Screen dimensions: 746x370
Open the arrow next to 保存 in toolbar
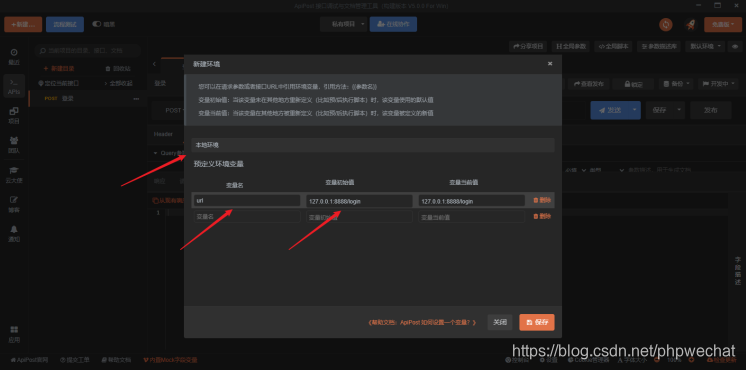(678, 110)
